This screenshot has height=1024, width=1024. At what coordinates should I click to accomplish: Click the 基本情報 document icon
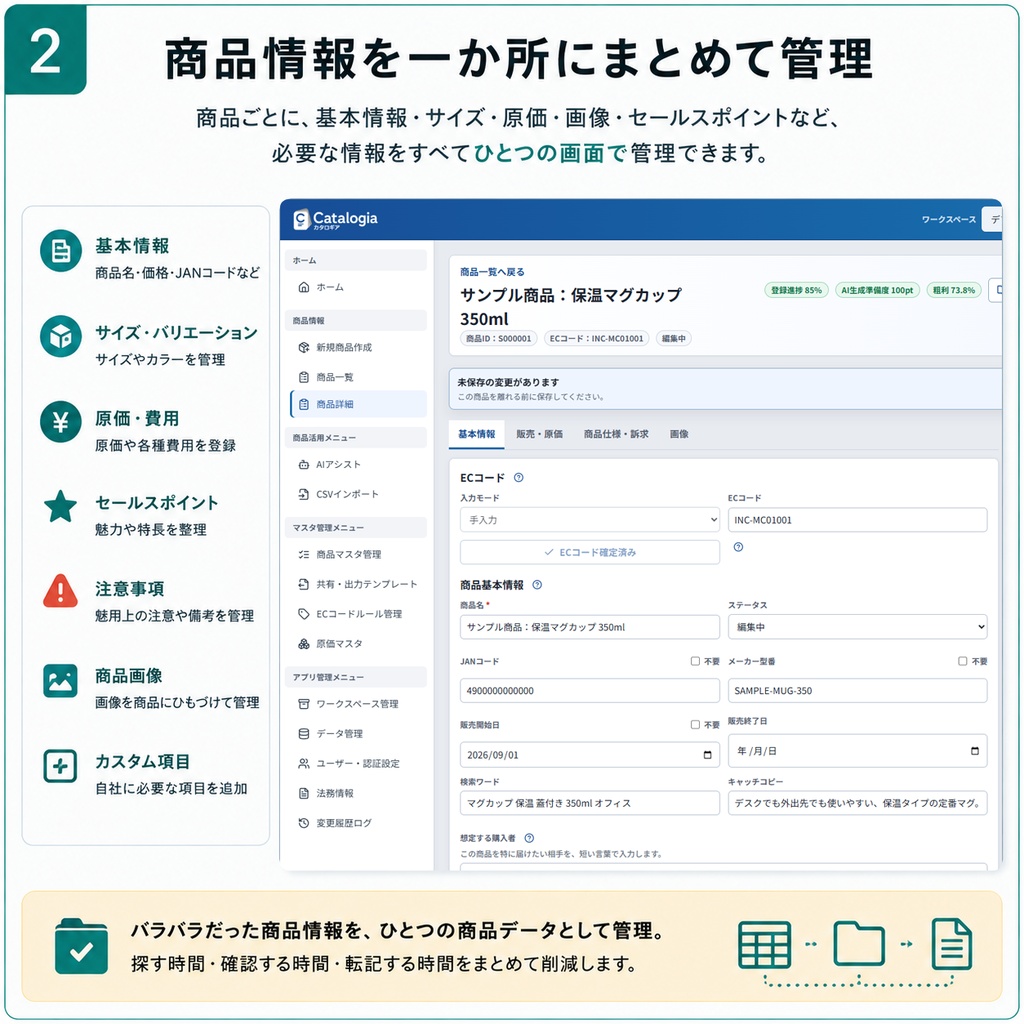(x=61, y=251)
